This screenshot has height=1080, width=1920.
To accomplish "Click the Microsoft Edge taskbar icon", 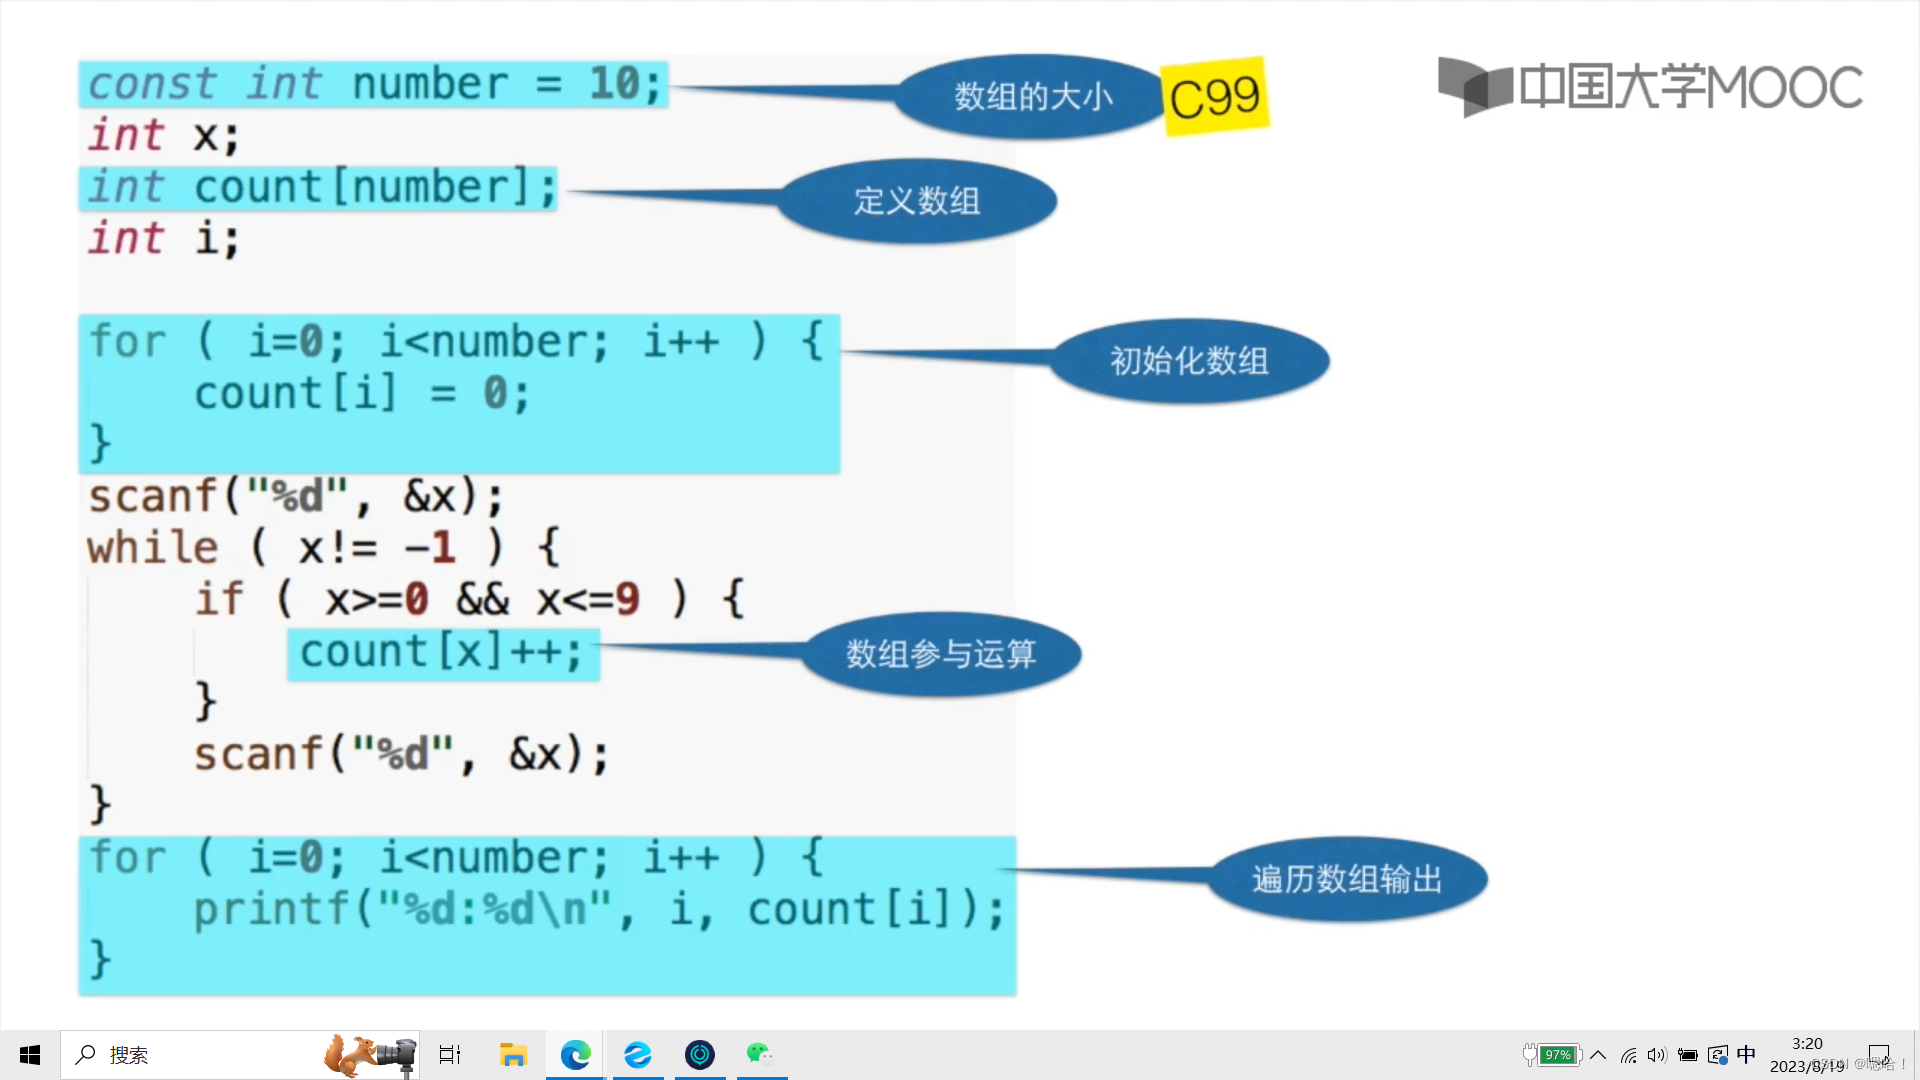I will 575,1054.
